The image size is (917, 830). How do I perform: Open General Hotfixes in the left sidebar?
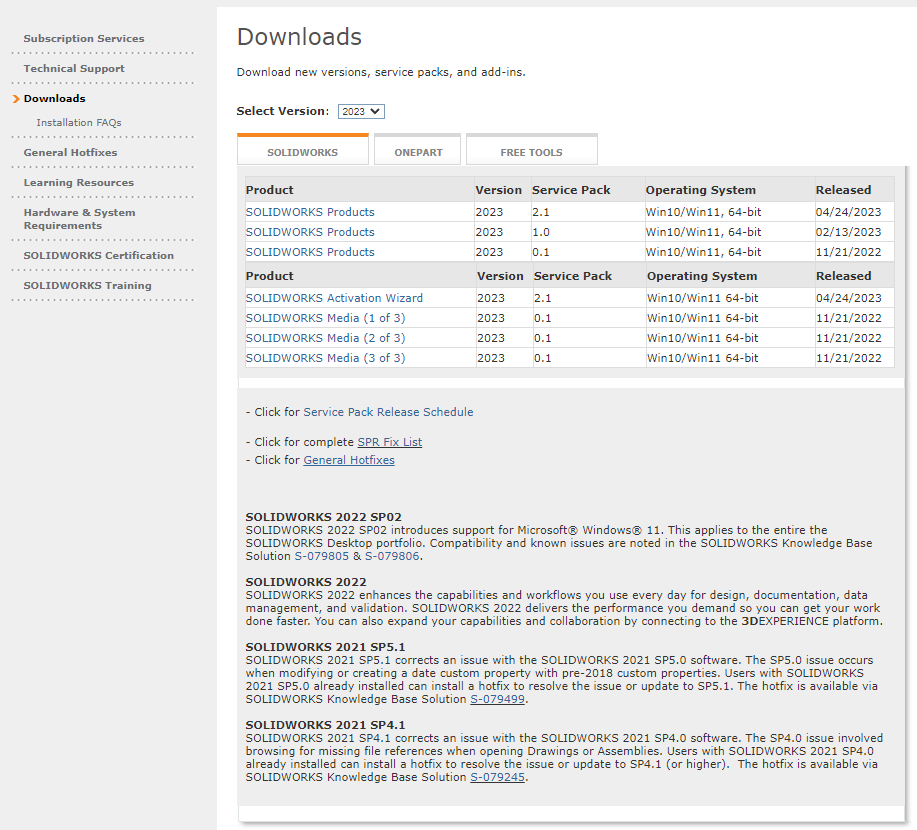(x=70, y=153)
